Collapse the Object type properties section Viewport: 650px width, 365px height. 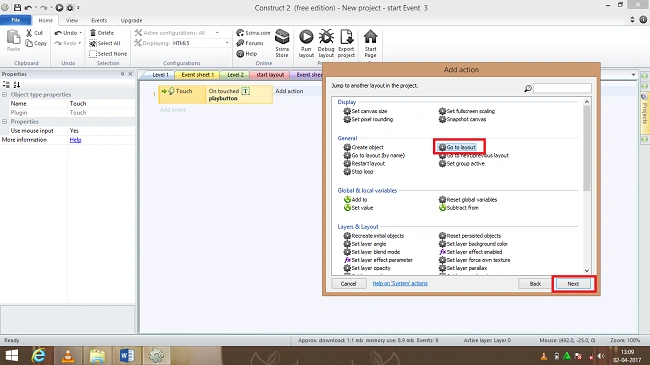pyautogui.click(x=5, y=95)
